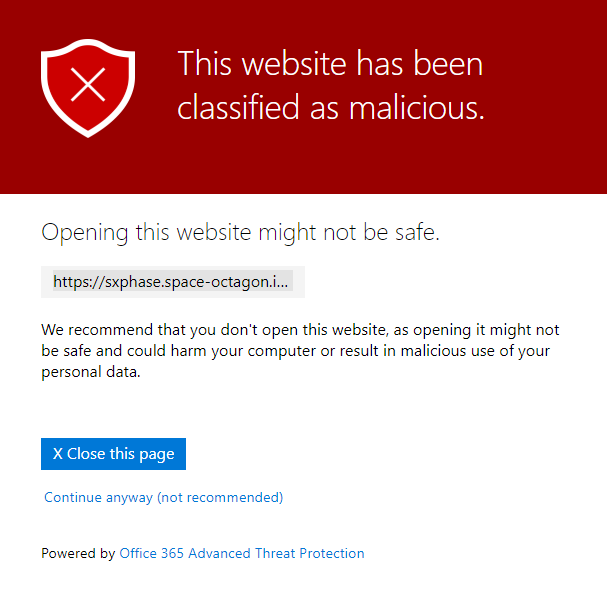Viewport: 607px width, 598px height.
Task: Click the 'classified as malicious' banner heading
Action: tap(330, 86)
